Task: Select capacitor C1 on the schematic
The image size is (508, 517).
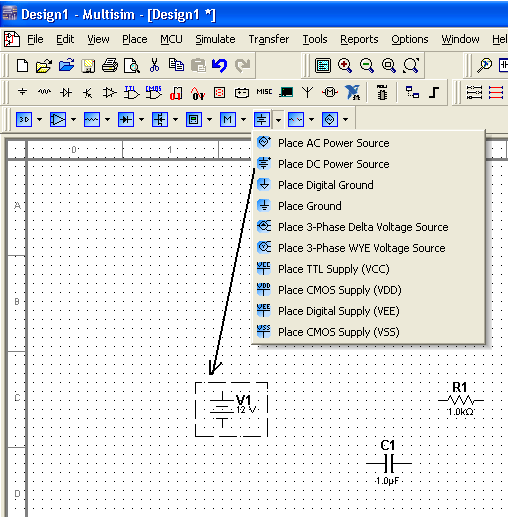Action: click(389, 463)
